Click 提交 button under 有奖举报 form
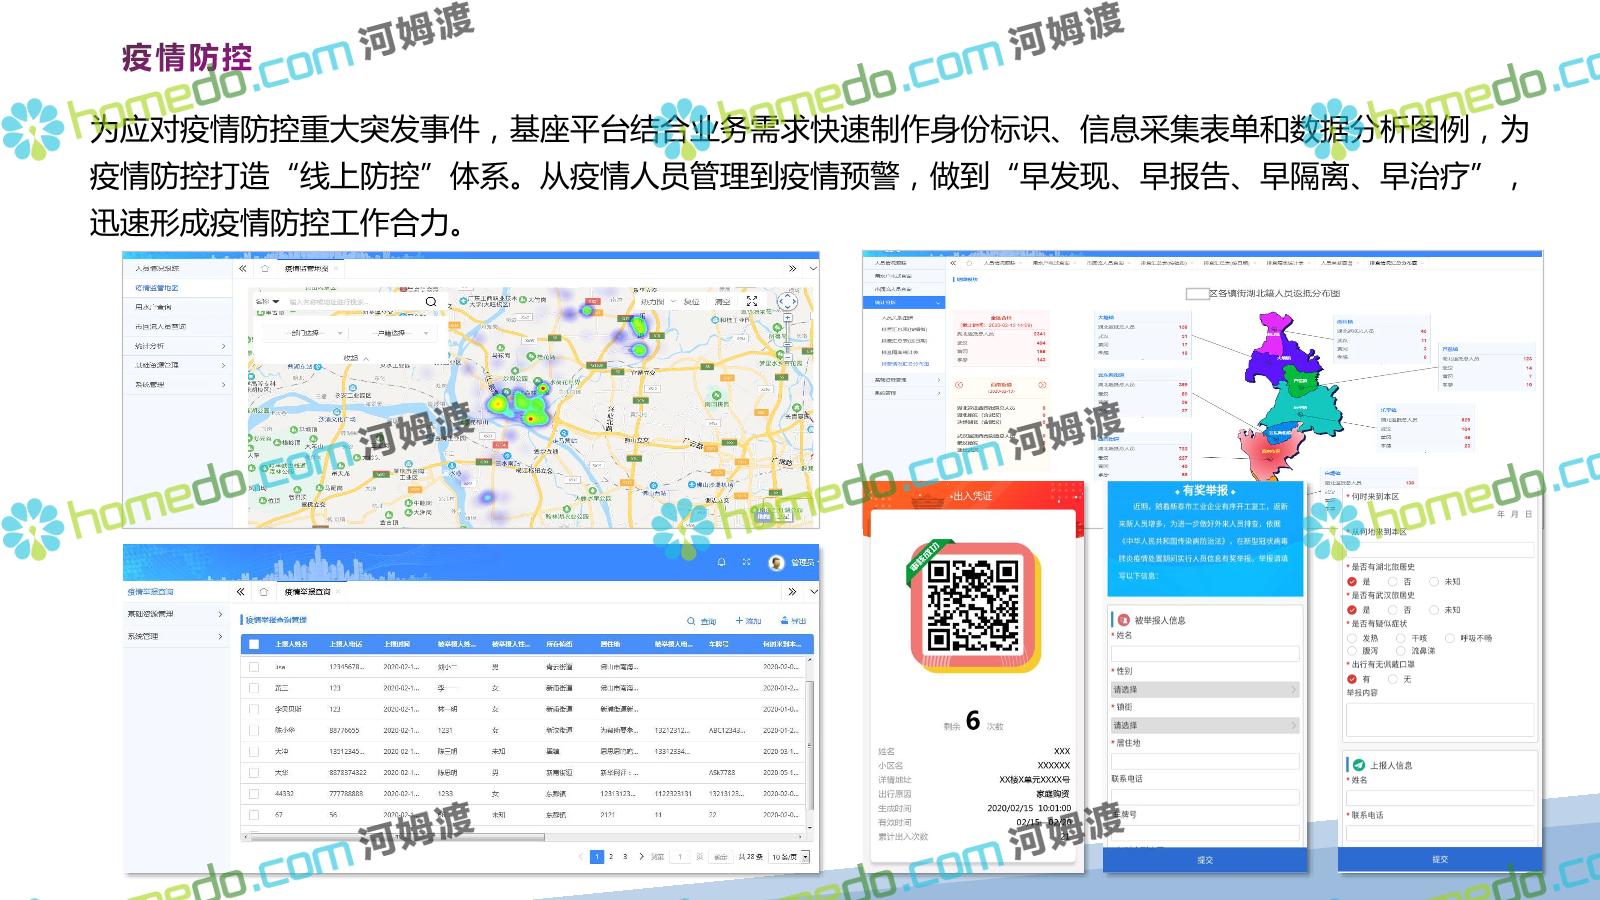 [x=1205, y=860]
